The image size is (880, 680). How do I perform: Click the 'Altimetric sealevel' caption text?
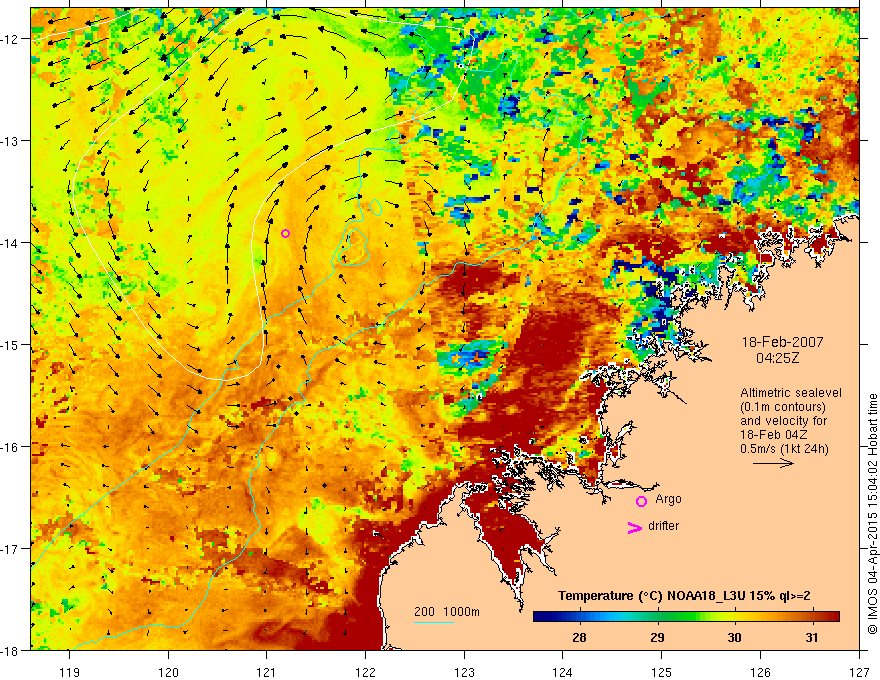[x=791, y=393]
